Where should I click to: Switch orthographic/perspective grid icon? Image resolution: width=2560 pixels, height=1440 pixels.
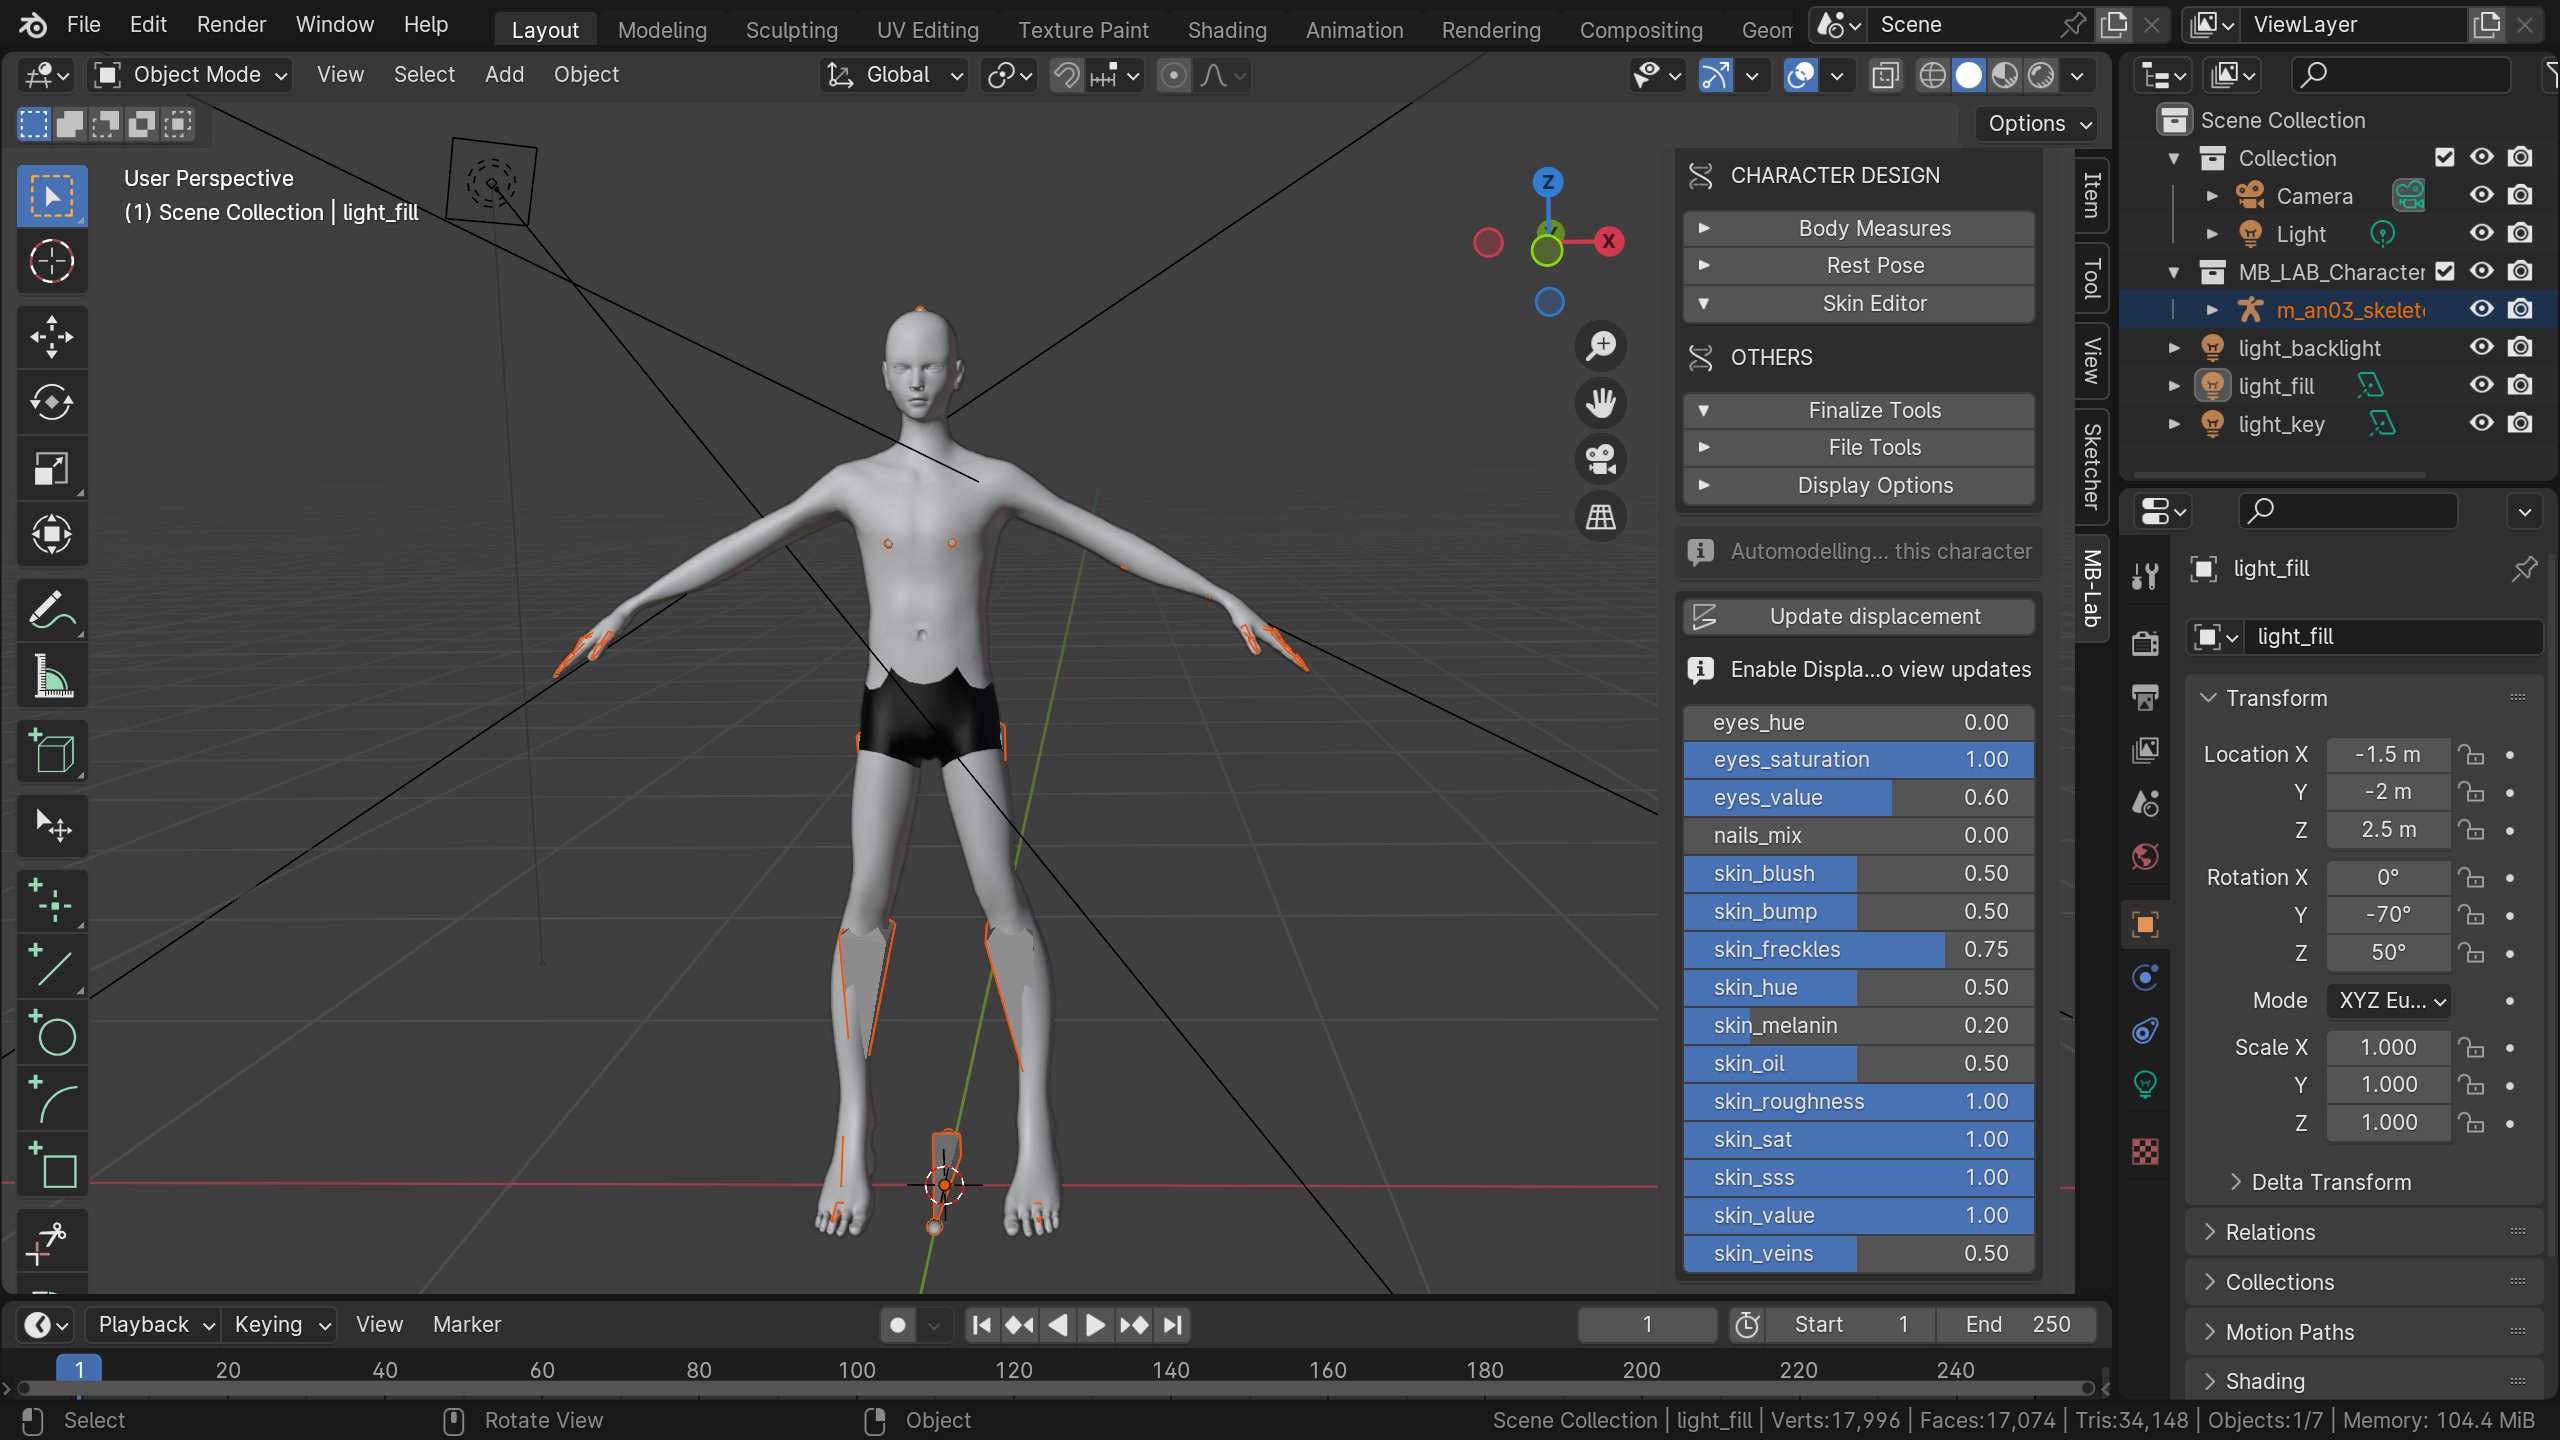(x=1601, y=517)
